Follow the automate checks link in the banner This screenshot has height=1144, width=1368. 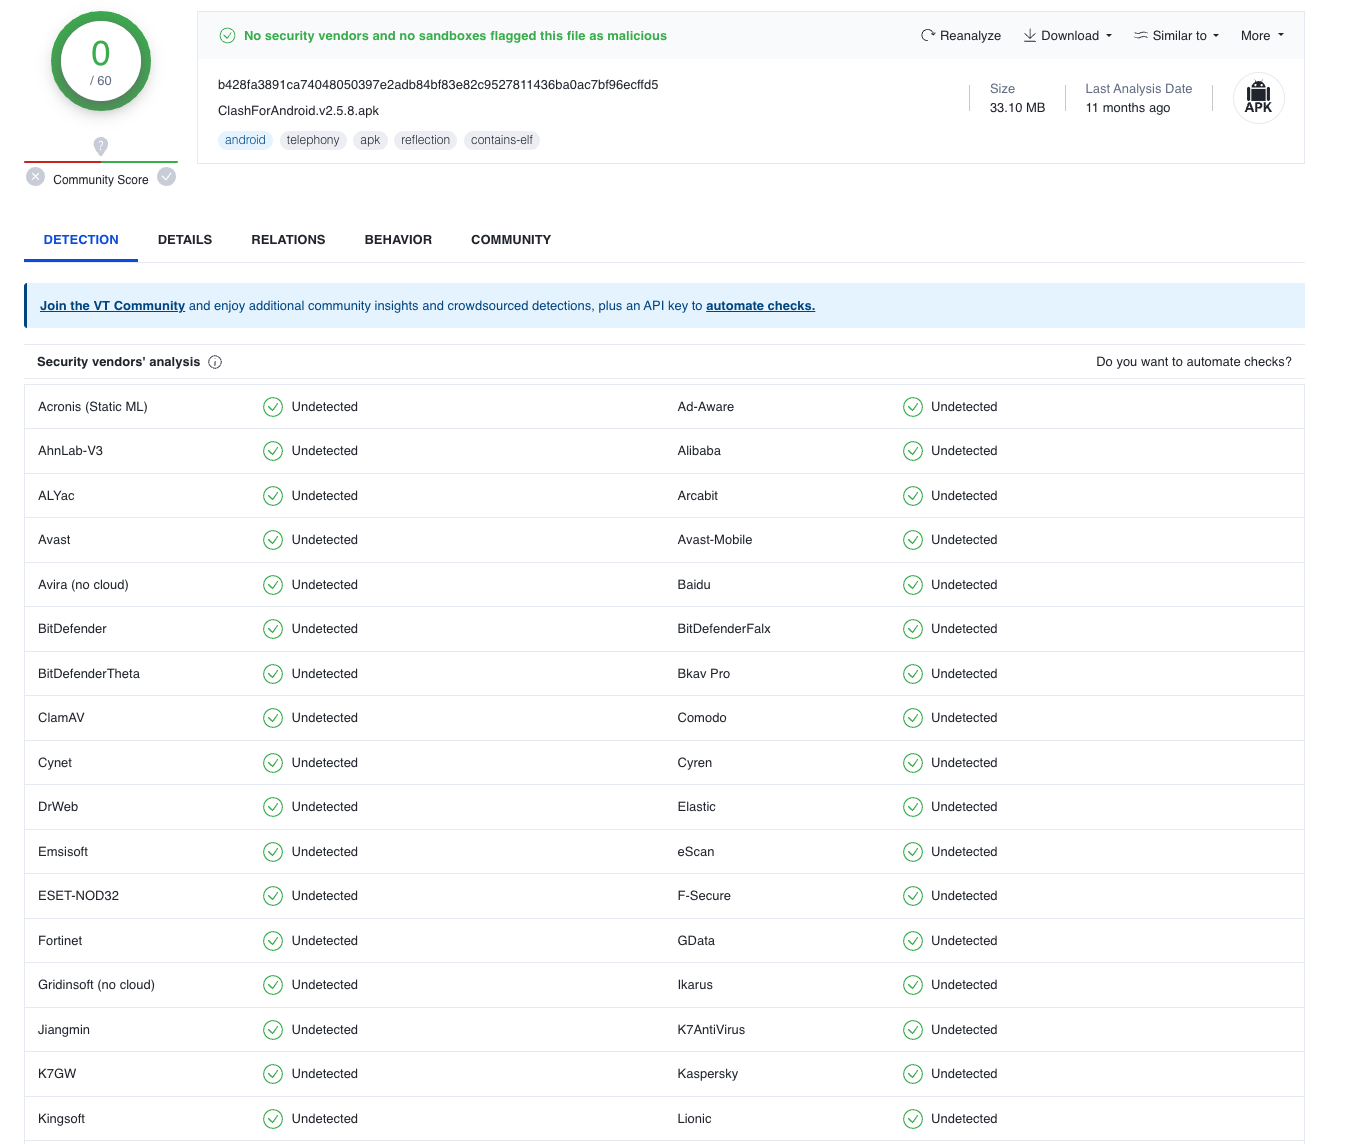coord(760,306)
